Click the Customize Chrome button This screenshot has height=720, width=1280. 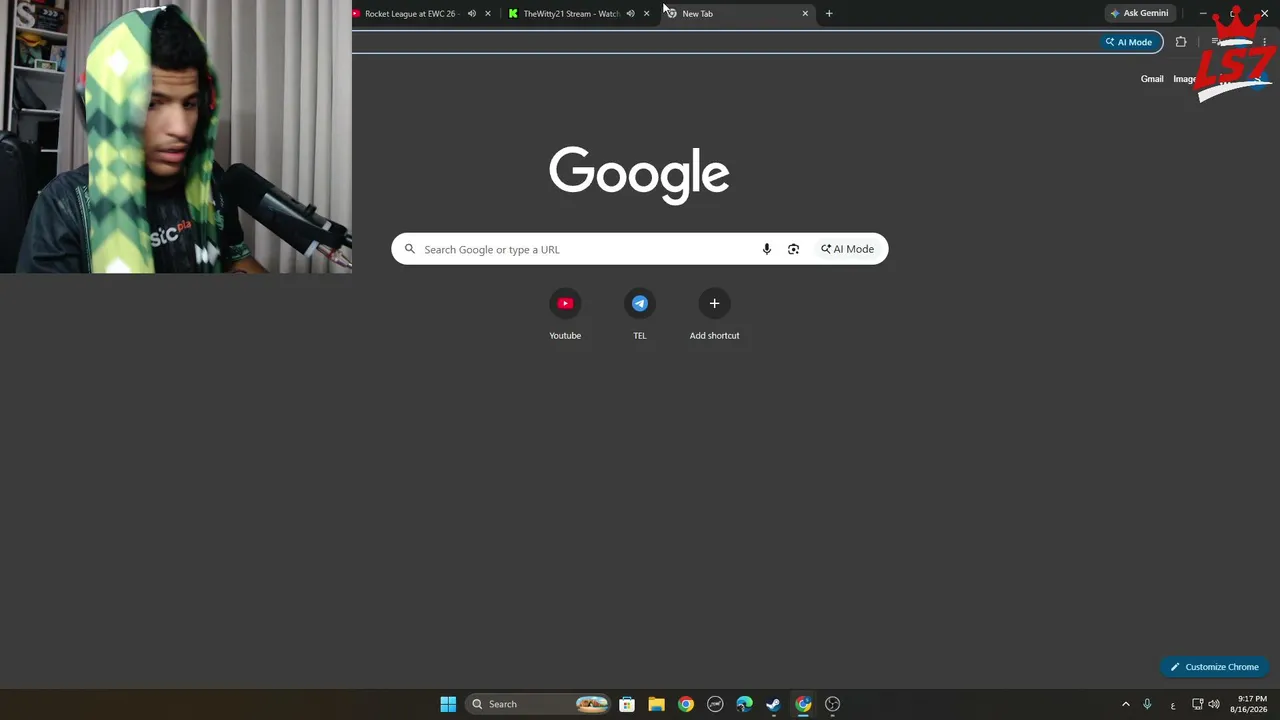1215,667
